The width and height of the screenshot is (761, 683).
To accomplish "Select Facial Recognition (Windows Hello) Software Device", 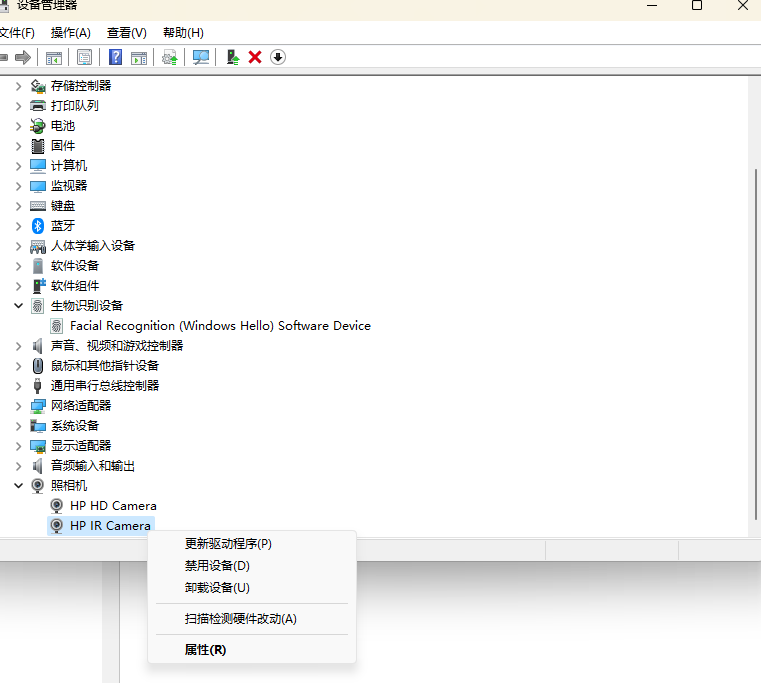I will tap(220, 325).
